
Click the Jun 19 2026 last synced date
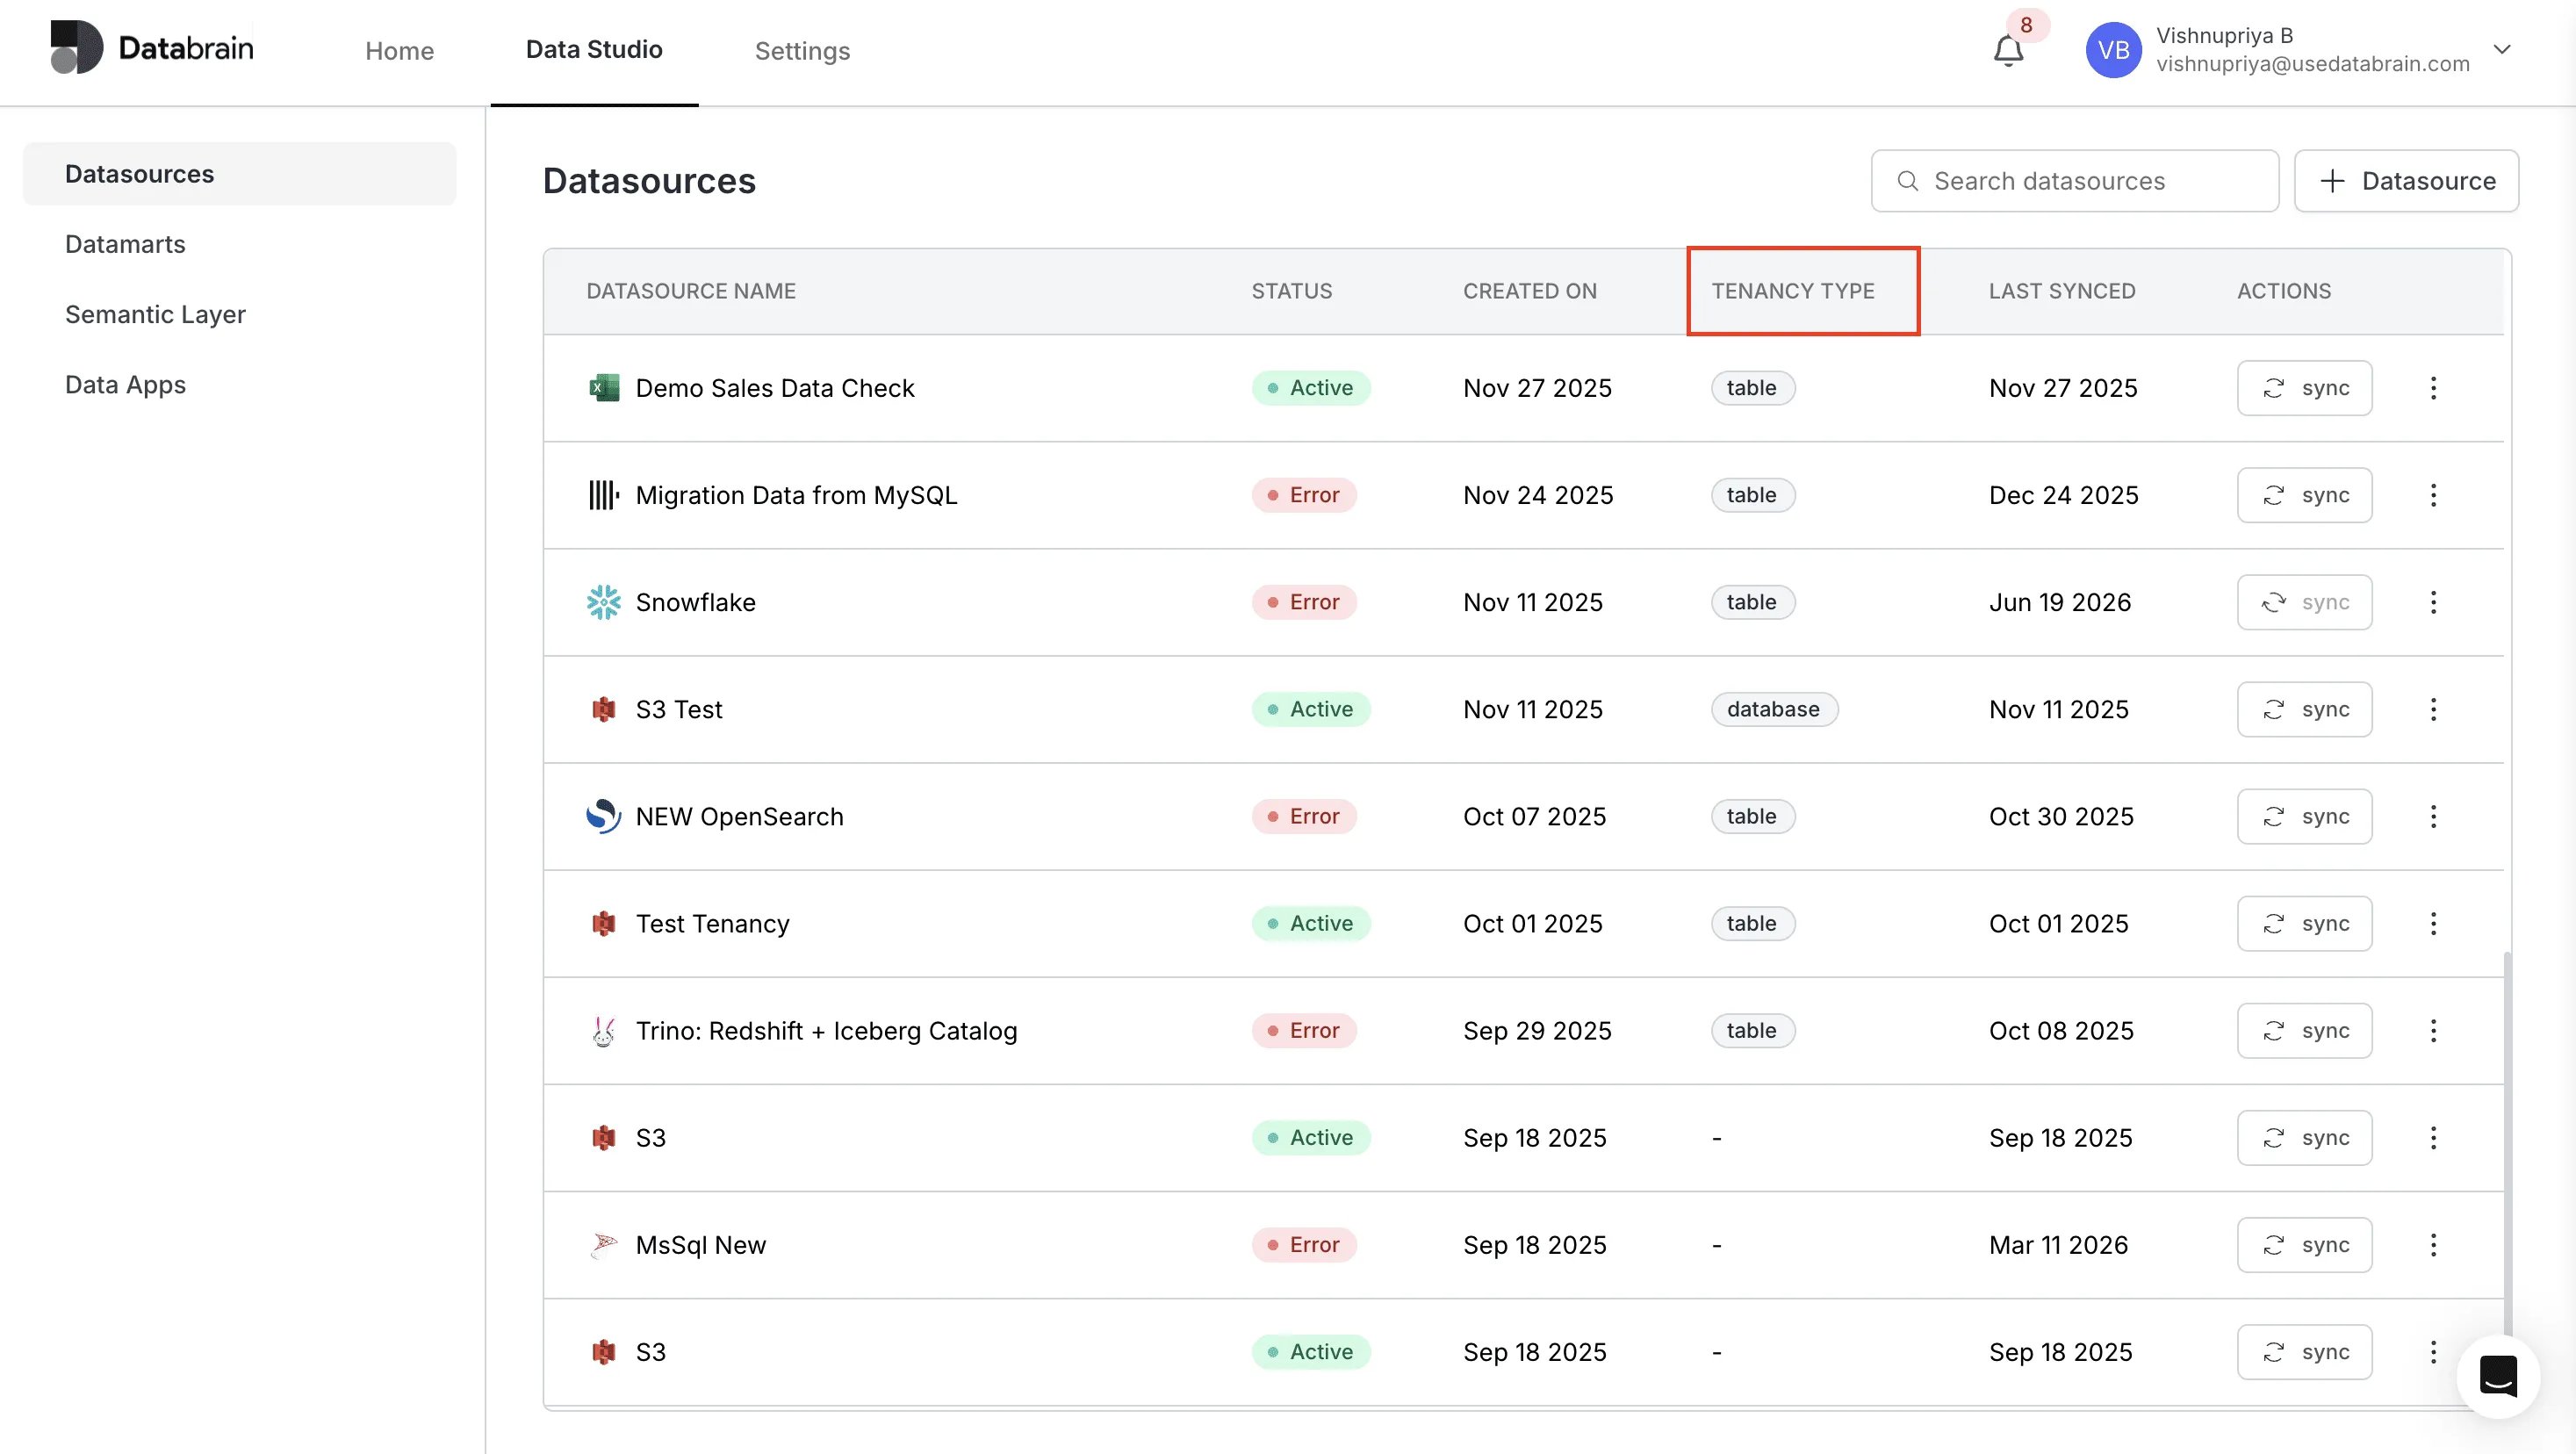tap(2060, 602)
